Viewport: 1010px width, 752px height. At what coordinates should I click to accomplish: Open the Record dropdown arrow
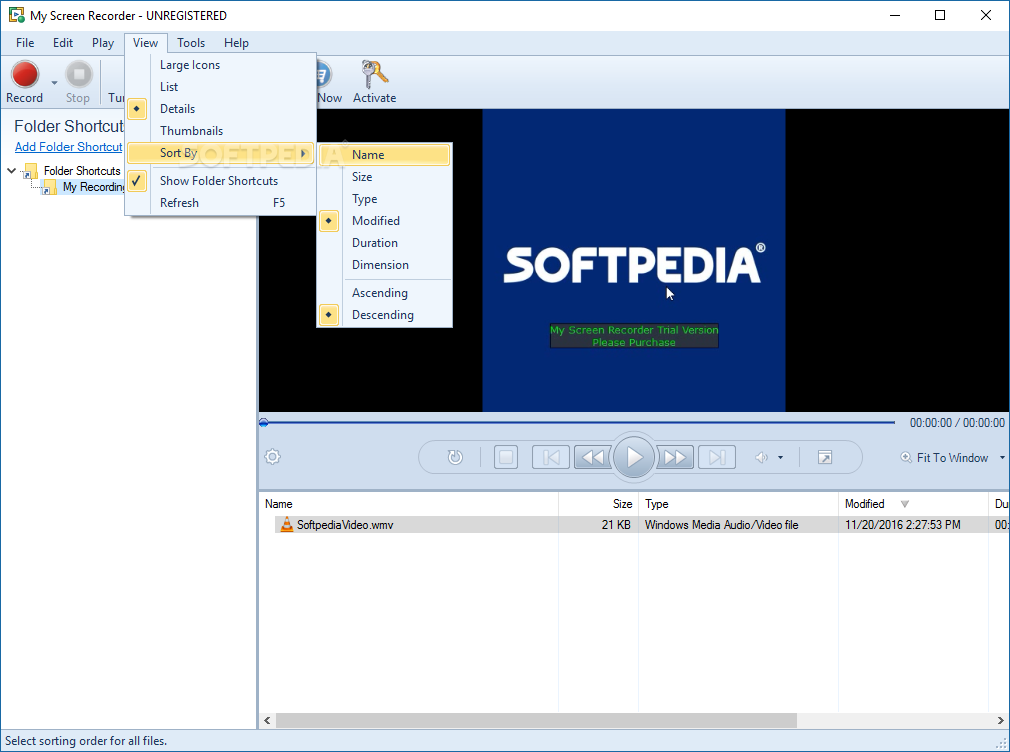click(54, 82)
